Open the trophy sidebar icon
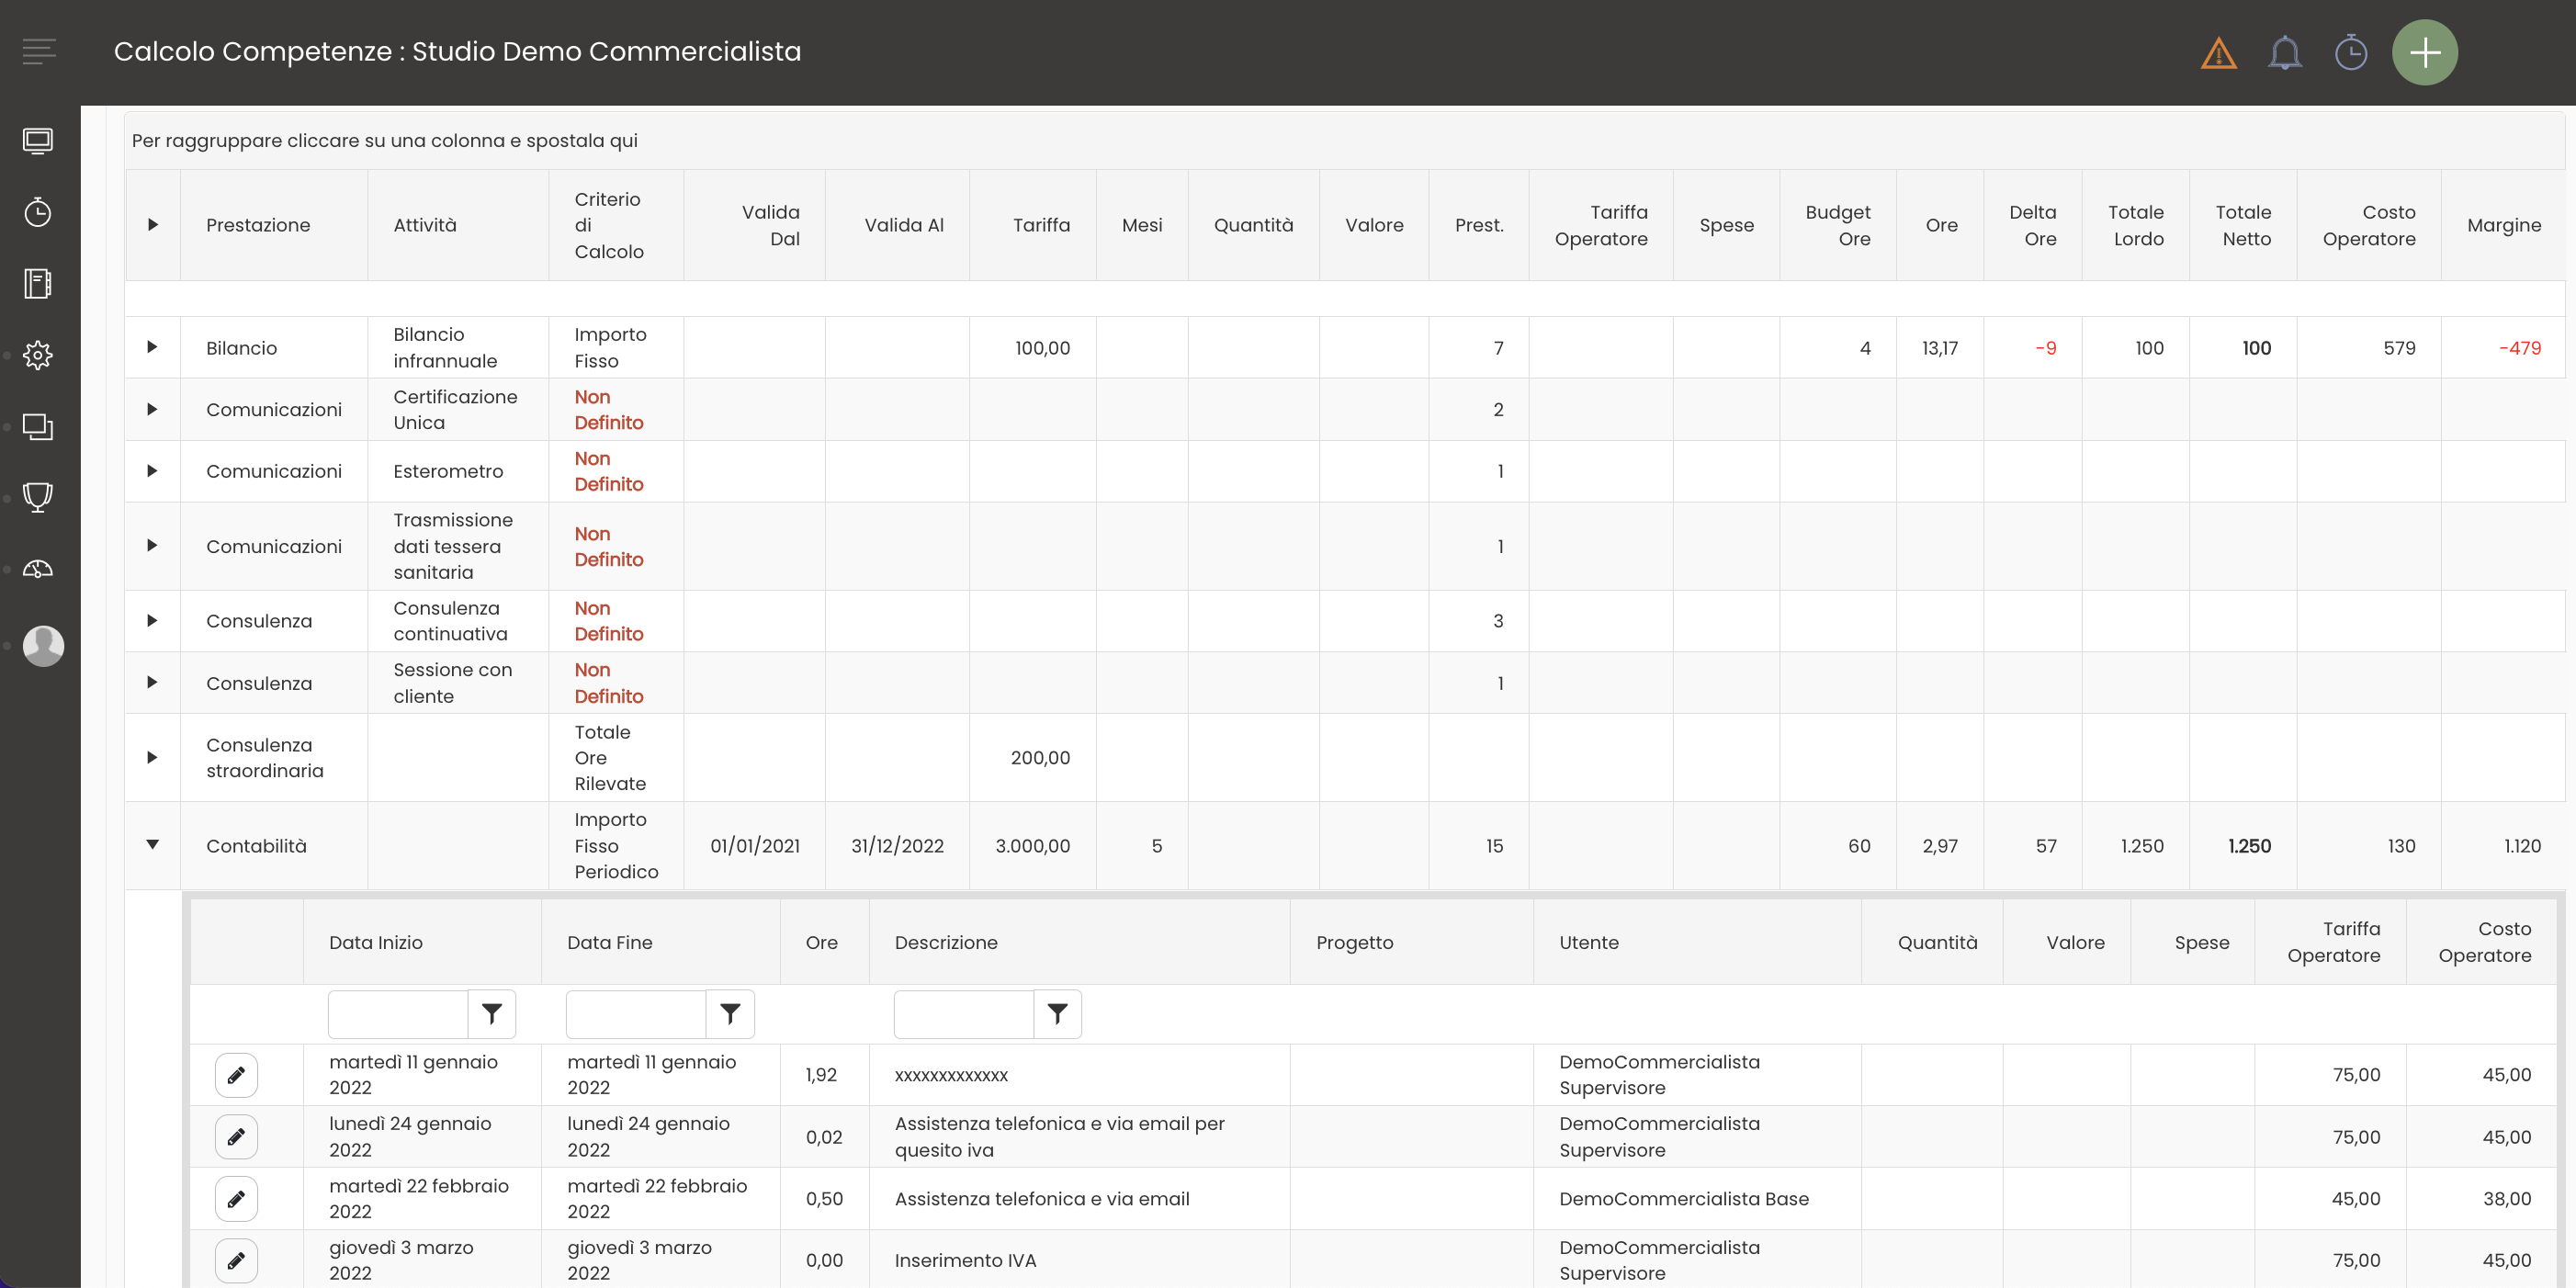This screenshot has height=1288, width=2576. (38, 498)
